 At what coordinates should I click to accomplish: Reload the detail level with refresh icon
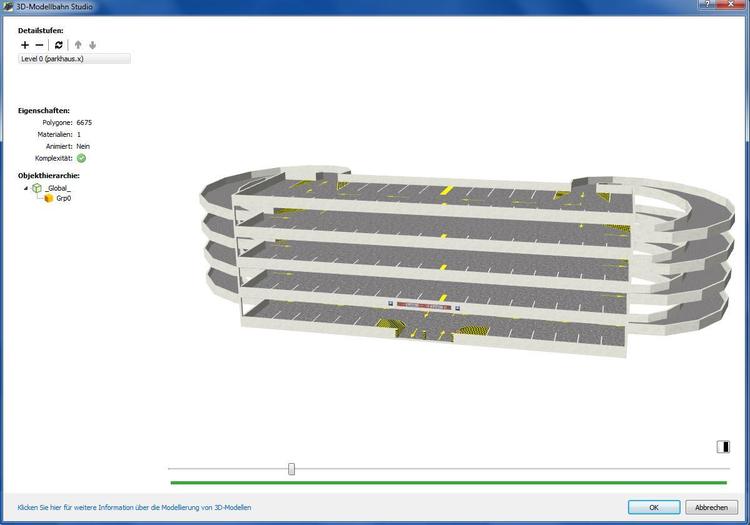[59, 45]
